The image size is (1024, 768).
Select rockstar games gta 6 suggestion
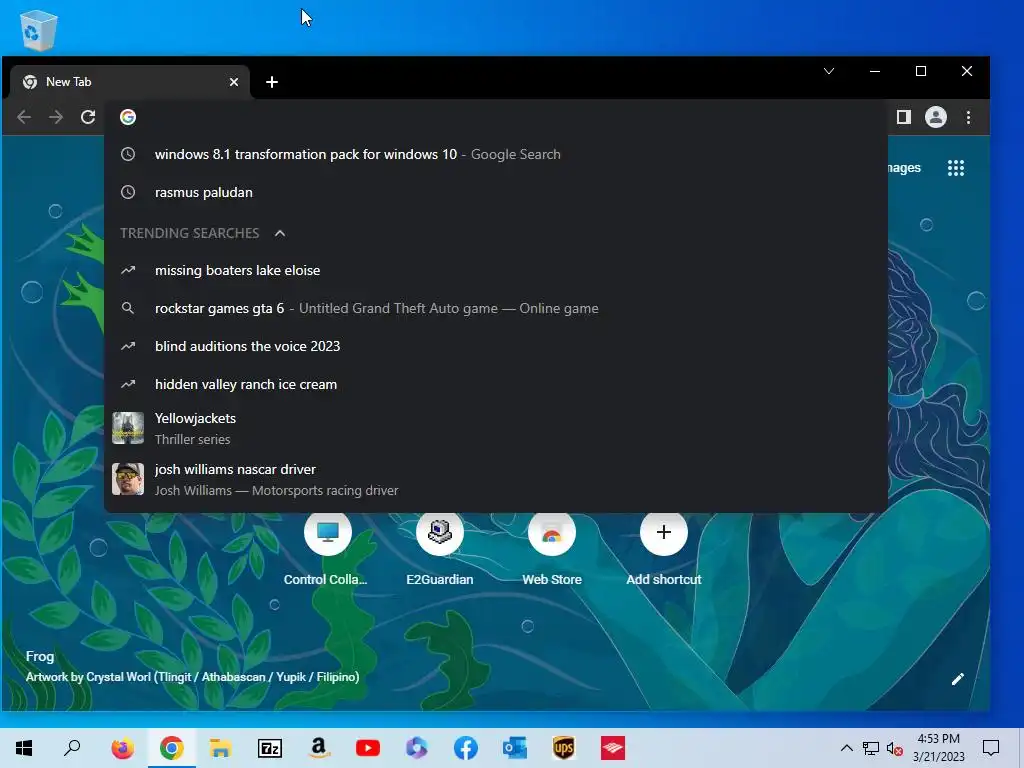496,308
